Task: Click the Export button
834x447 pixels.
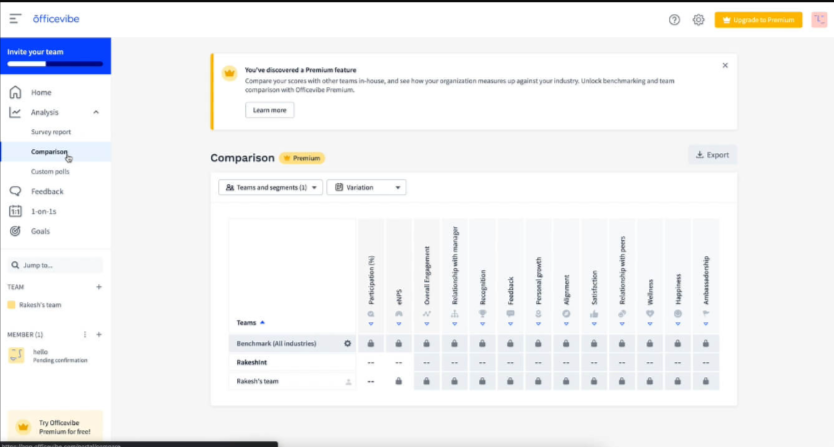Action: 712,155
